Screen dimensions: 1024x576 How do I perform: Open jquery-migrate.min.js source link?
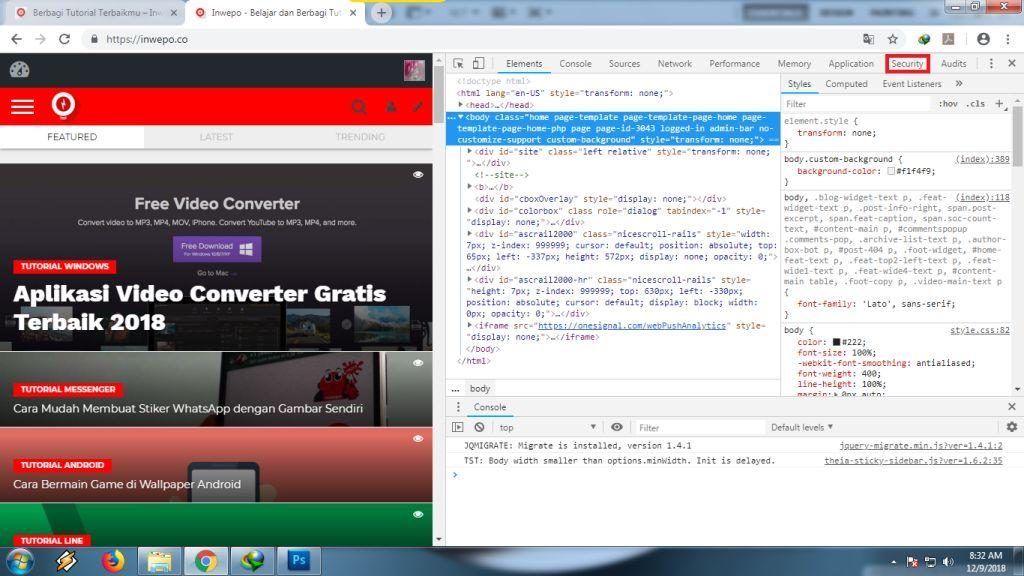point(921,445)
